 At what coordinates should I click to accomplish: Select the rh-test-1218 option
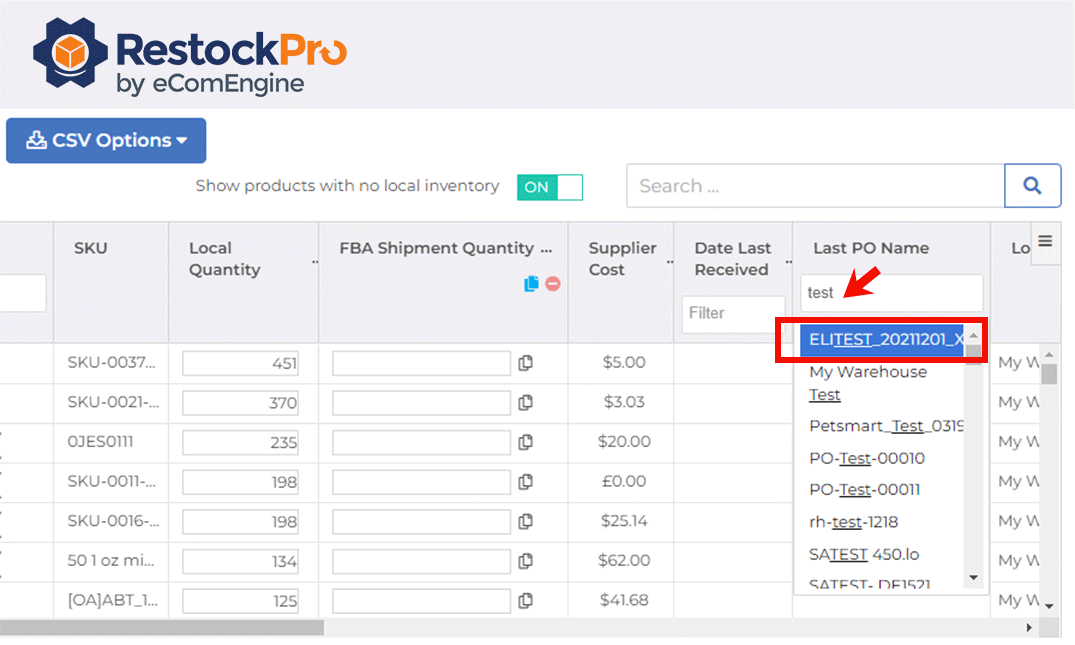(853, 522)
